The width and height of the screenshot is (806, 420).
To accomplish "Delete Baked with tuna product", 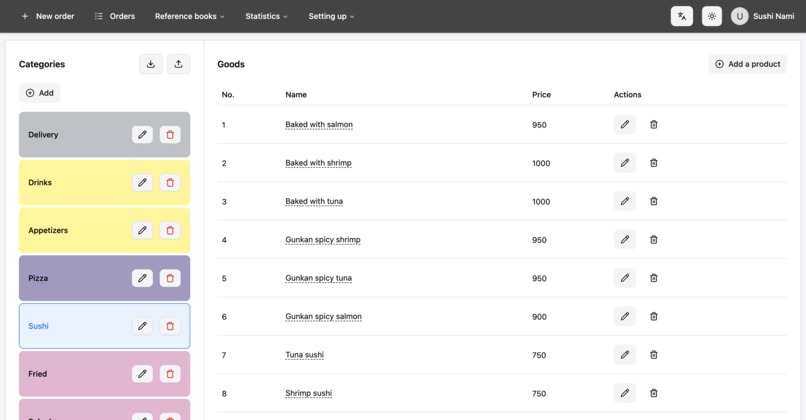I will point(654,201).
